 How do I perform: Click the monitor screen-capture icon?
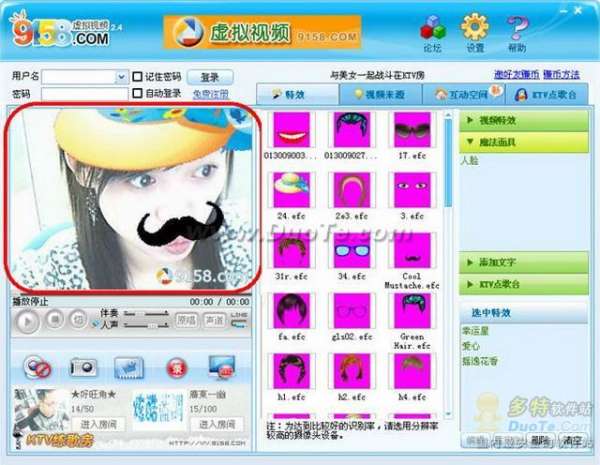click(x=221, y=367)
